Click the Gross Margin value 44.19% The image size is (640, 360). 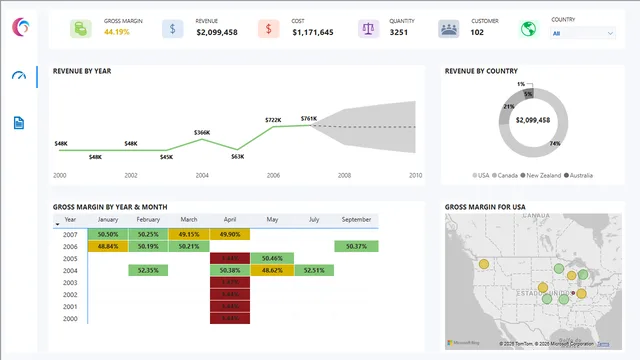tap(117, 32)
